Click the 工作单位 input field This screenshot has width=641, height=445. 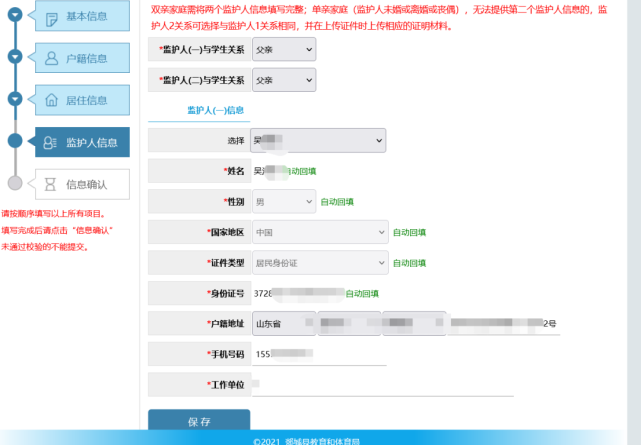coord(383,385)
